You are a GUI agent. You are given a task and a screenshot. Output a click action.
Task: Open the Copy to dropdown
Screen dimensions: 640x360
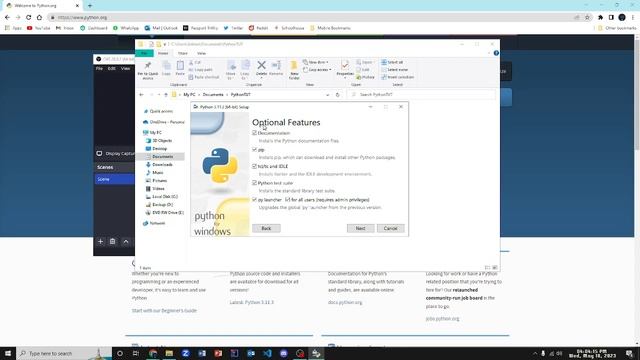tap(245, 69)
